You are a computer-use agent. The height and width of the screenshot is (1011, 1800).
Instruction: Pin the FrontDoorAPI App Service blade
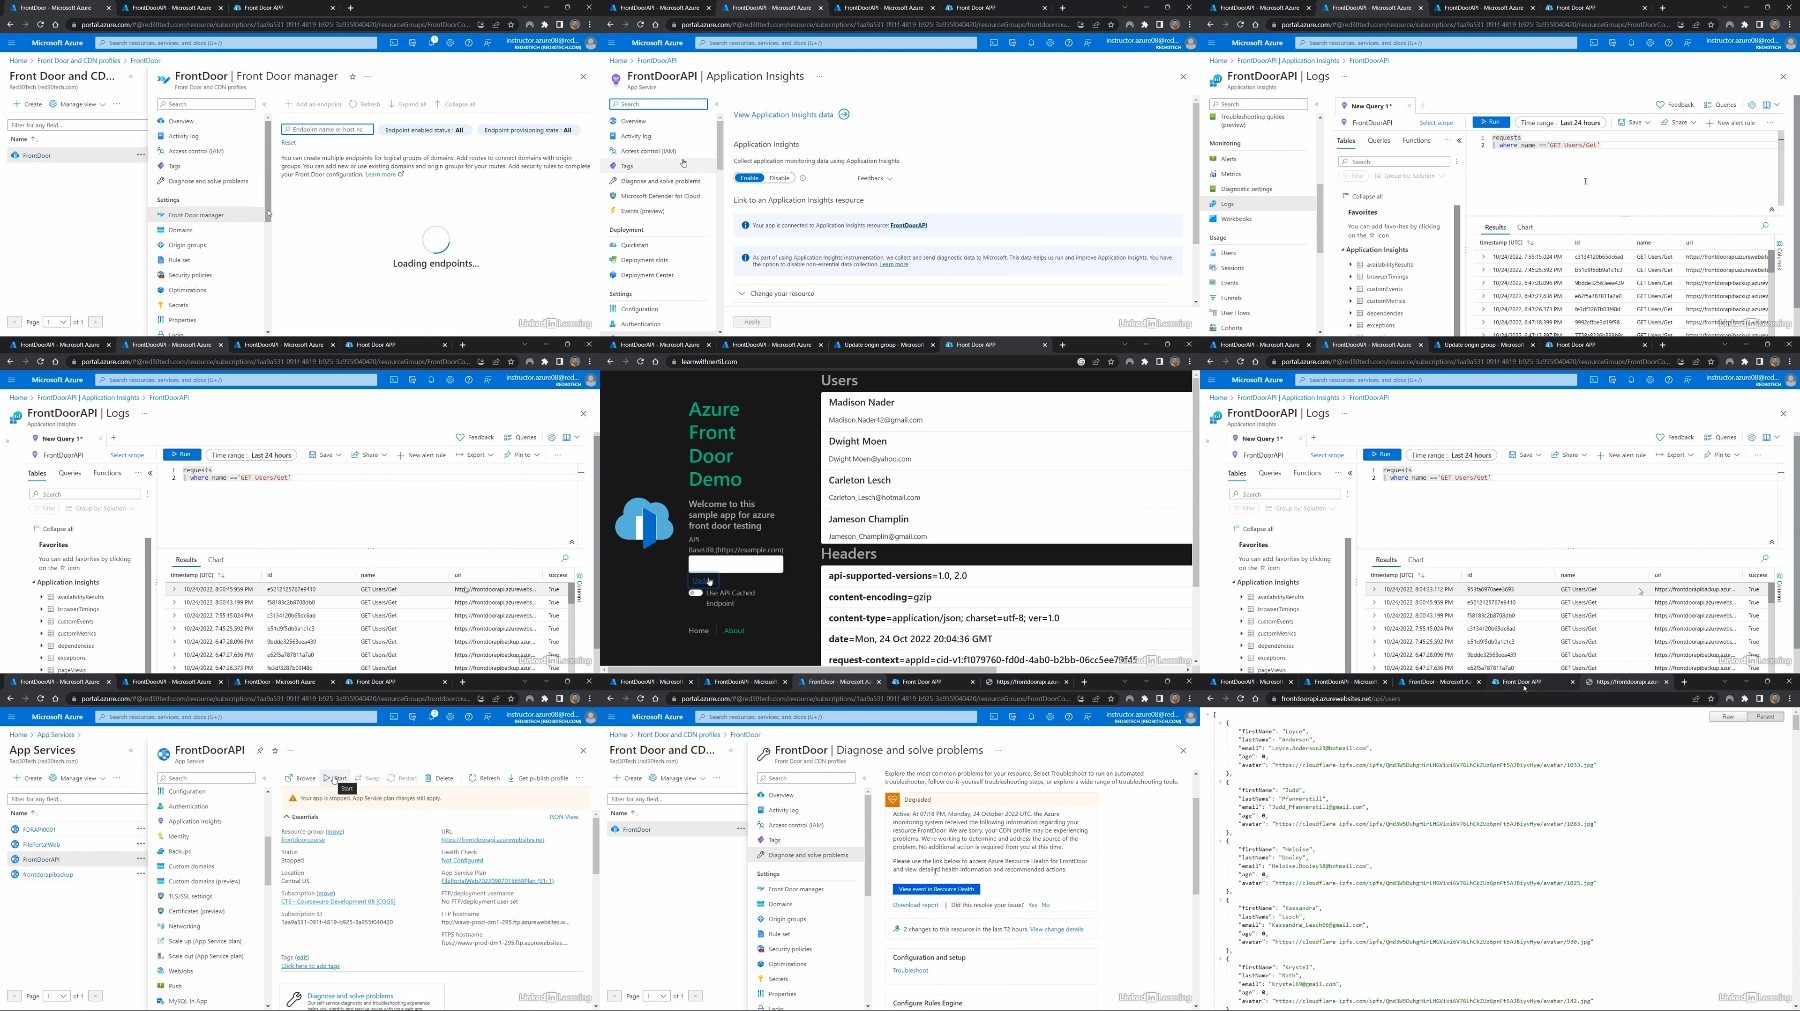coord(260,750)
